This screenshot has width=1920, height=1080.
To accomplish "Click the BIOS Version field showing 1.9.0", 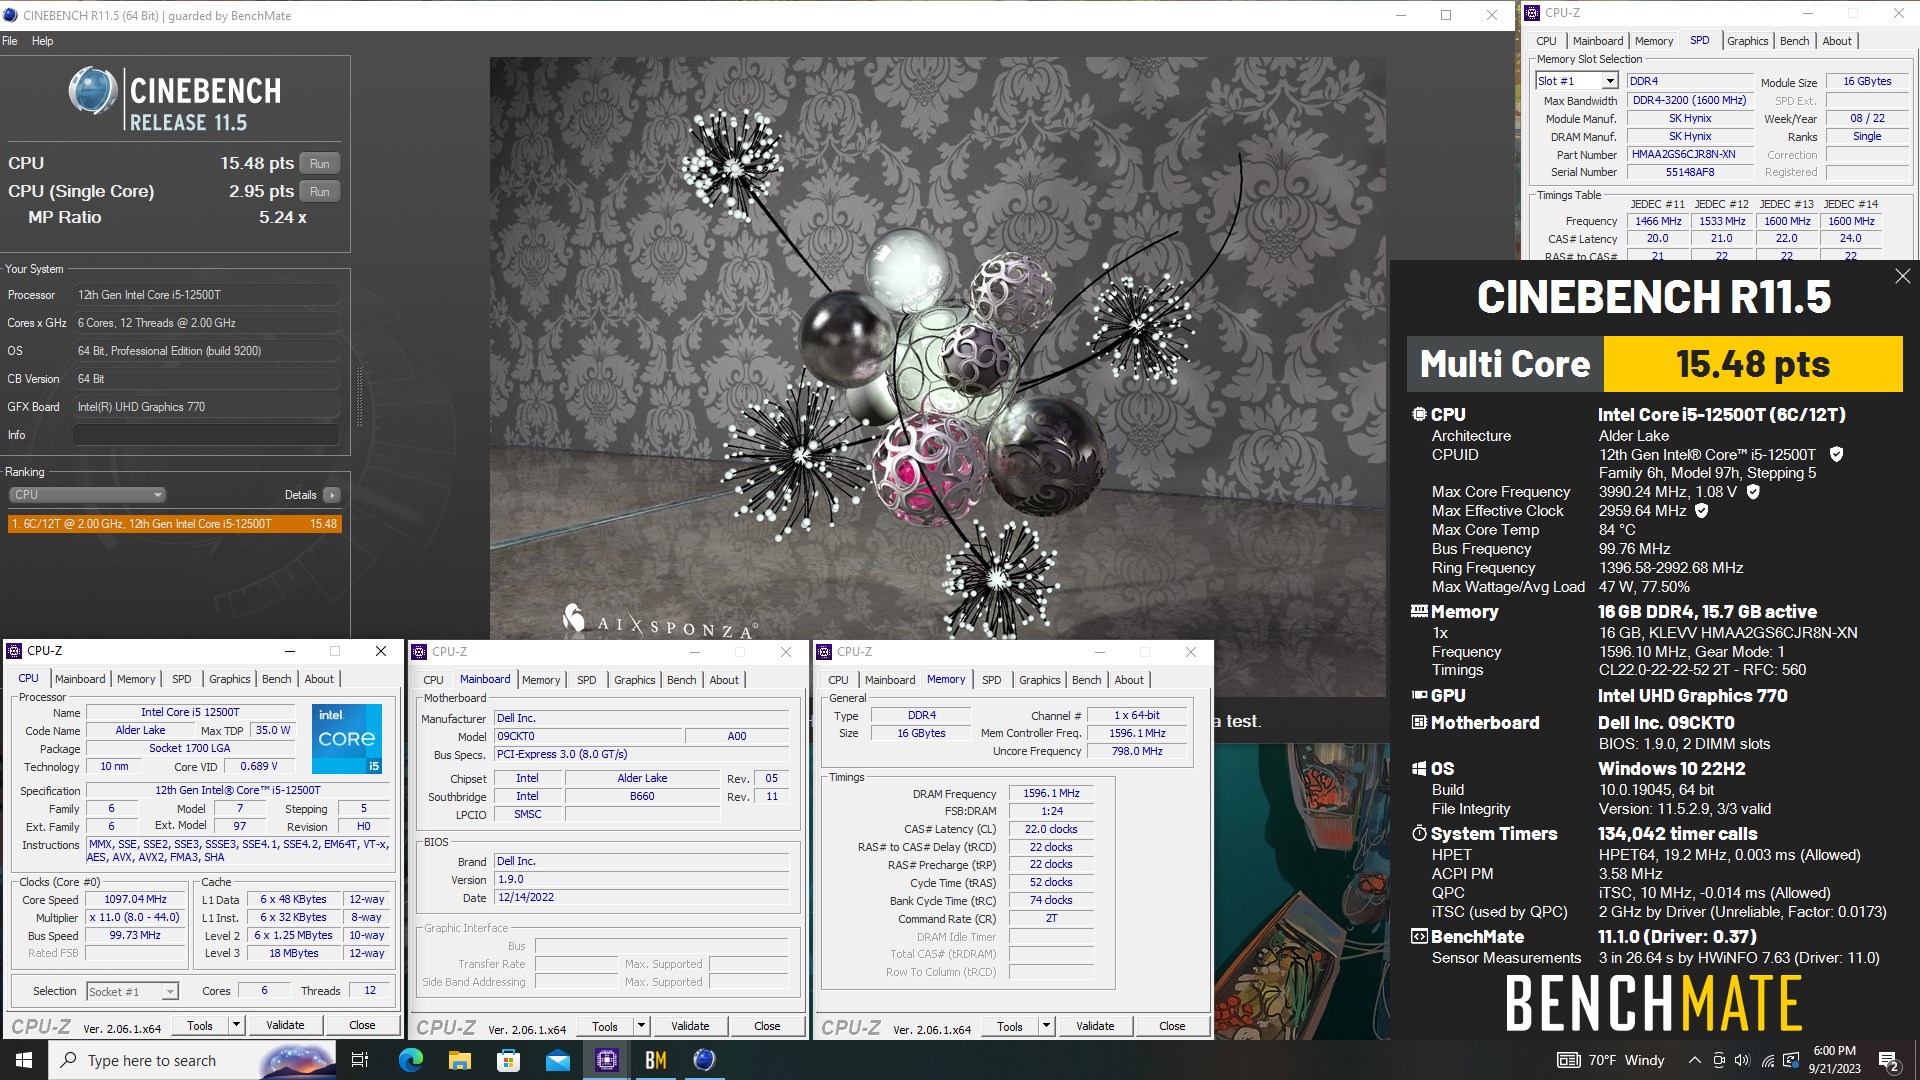I will click(642, 880).
